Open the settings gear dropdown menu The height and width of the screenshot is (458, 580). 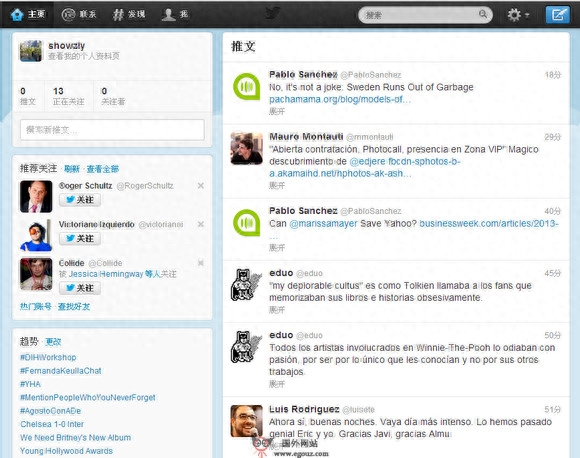click(518, 15)
